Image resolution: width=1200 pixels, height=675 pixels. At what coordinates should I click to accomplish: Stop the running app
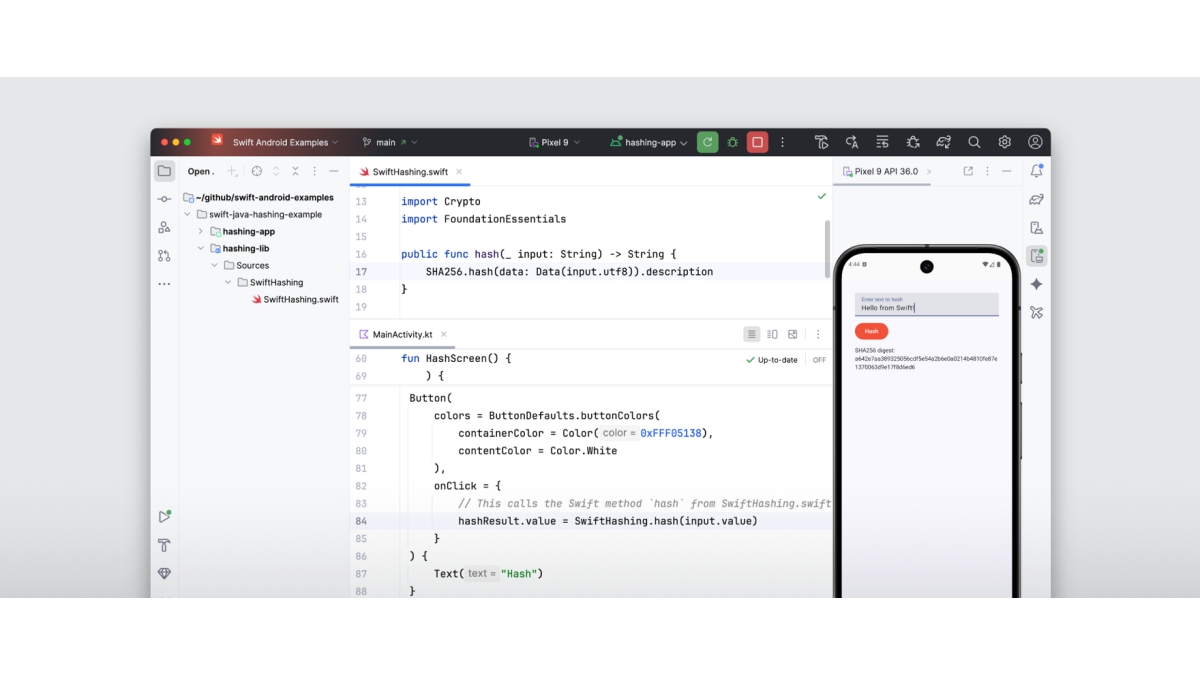756,142
